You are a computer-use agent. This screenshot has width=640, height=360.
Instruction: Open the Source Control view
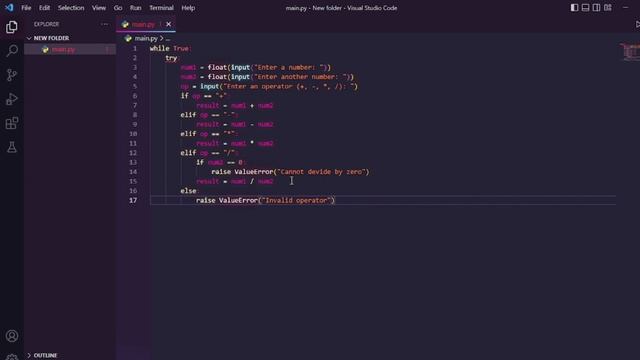pyautogui.click(x=11, y=75)
